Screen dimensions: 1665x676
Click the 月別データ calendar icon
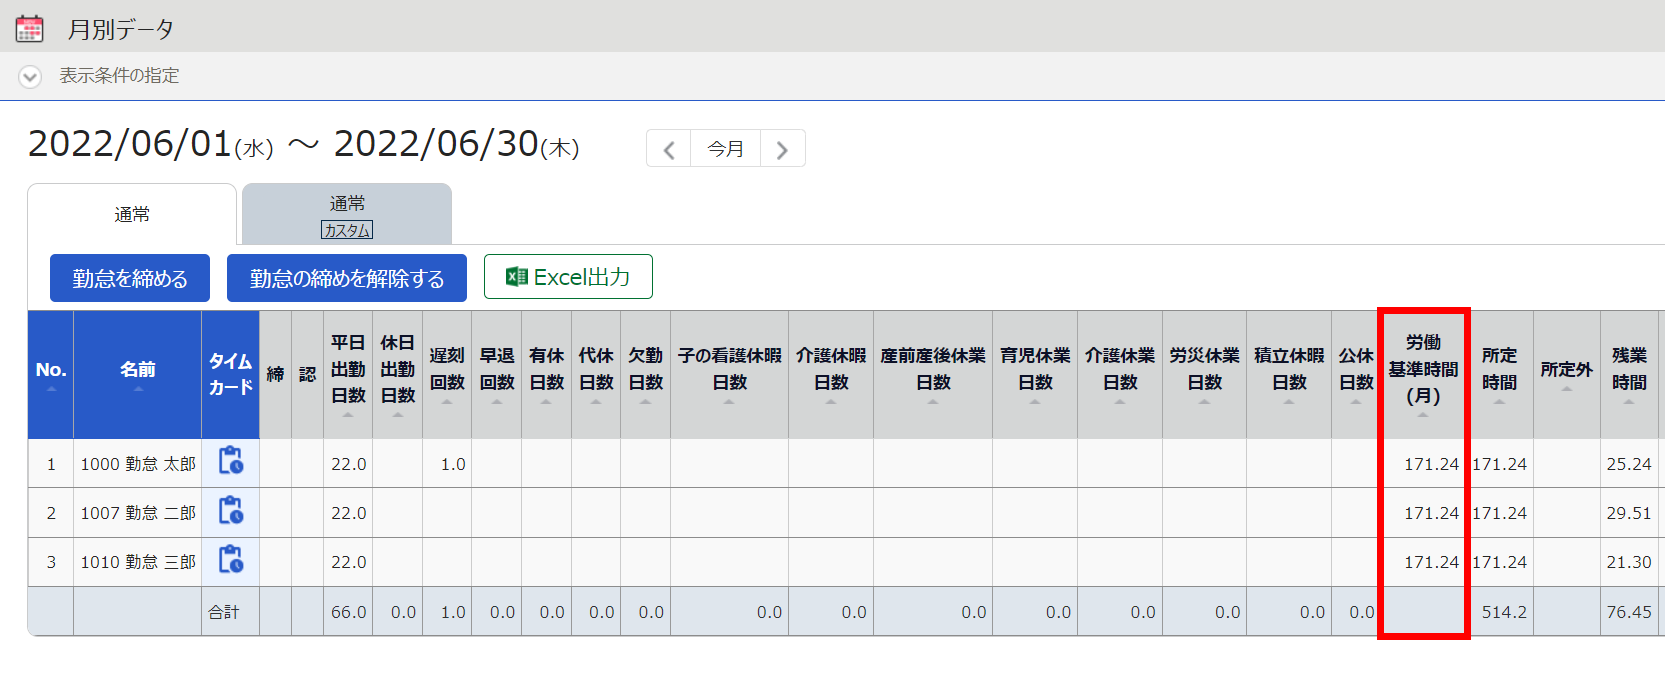[30, 29]
